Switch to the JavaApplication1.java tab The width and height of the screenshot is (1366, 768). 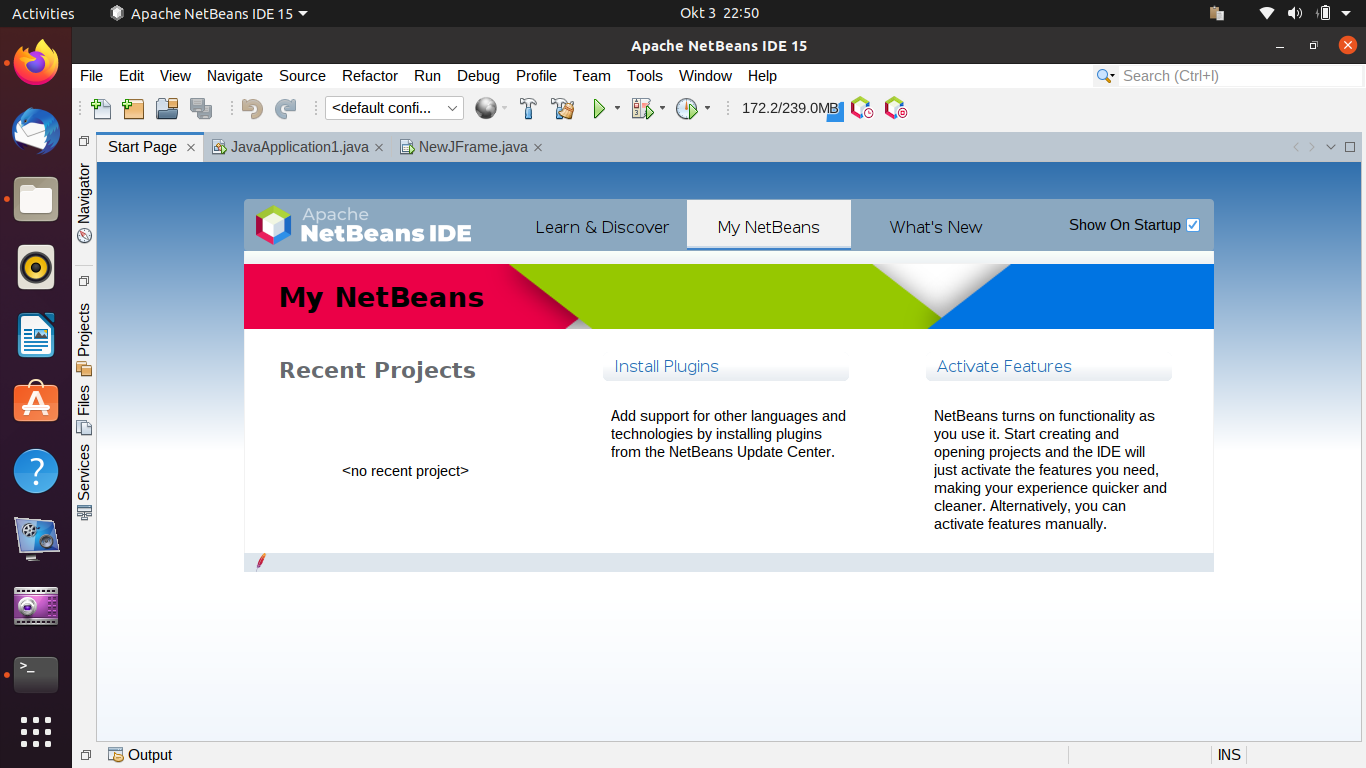[299, 147]
